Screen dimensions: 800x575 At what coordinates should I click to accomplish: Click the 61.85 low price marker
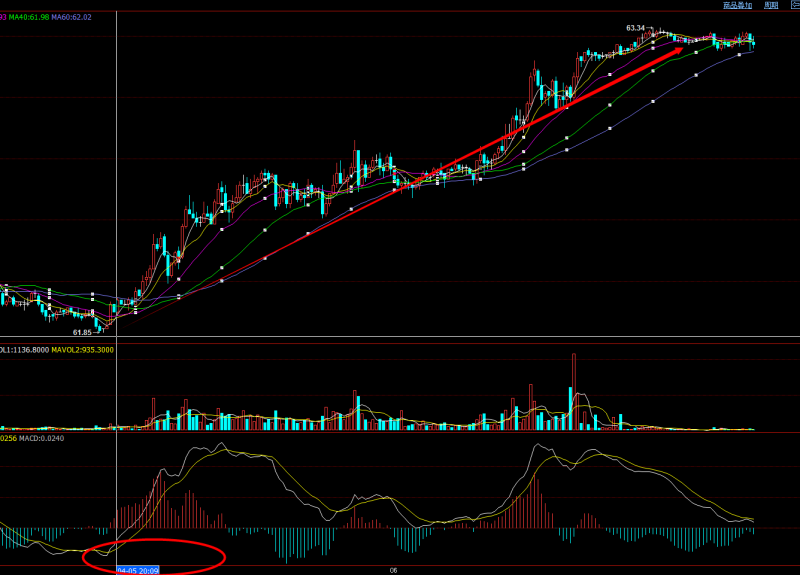82,331
